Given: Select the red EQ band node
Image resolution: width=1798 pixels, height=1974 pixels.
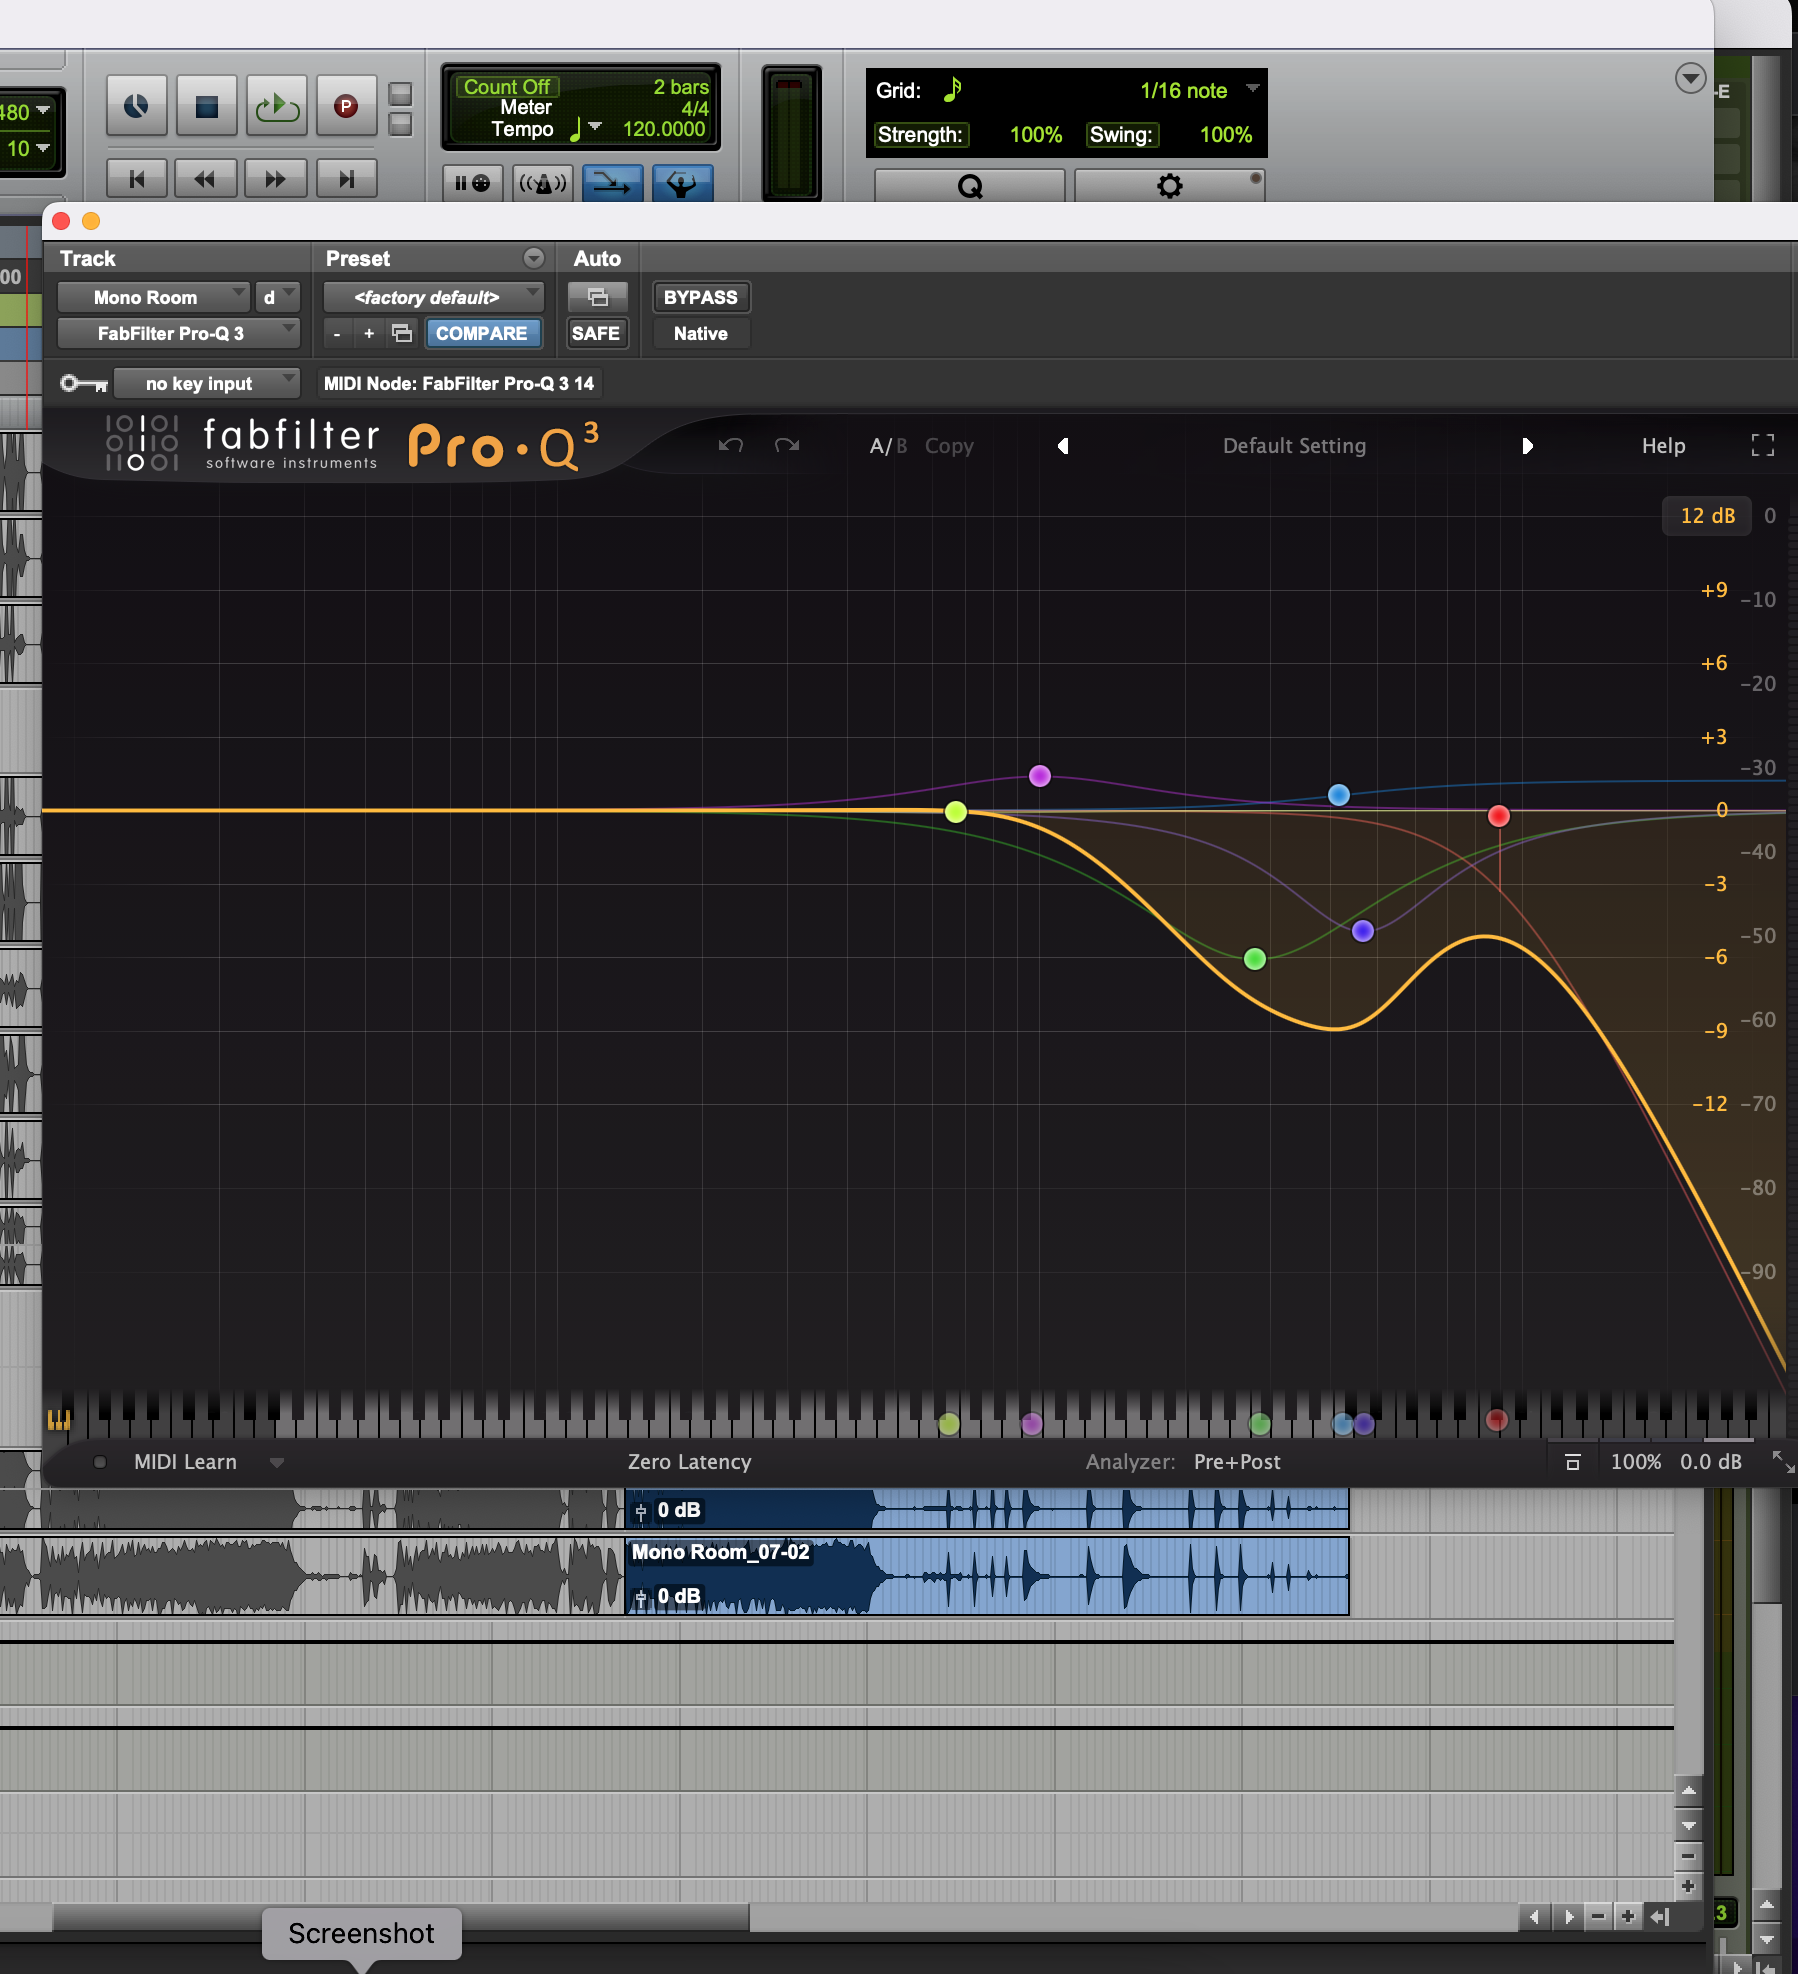Looking at the screenshot, I should pyautogui.click(x=1498, y=816).
